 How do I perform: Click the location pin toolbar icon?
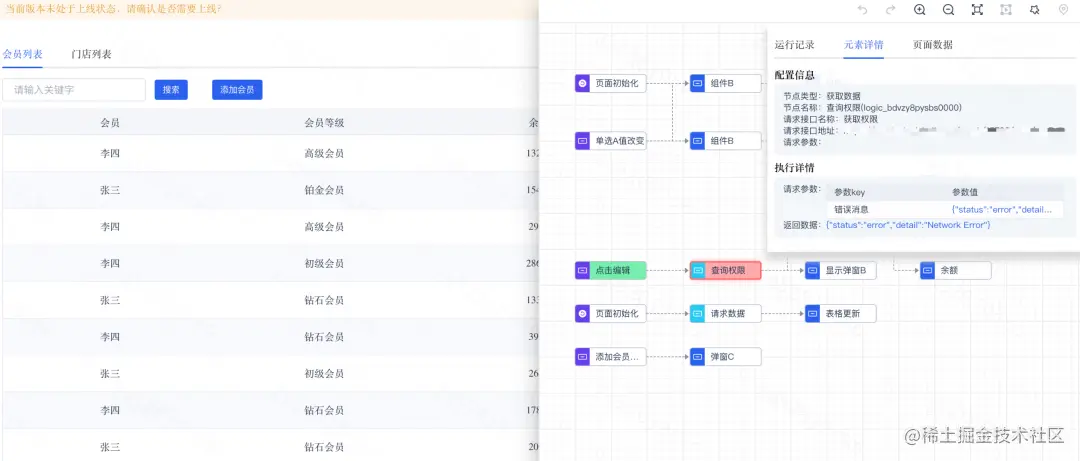click(1063, 10)
